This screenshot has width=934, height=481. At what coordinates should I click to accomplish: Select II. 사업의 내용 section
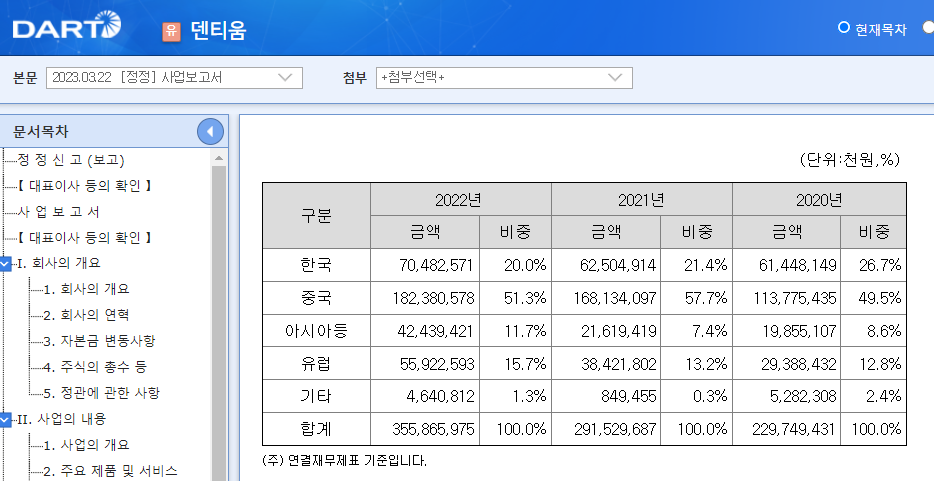(x=61, y=419)
